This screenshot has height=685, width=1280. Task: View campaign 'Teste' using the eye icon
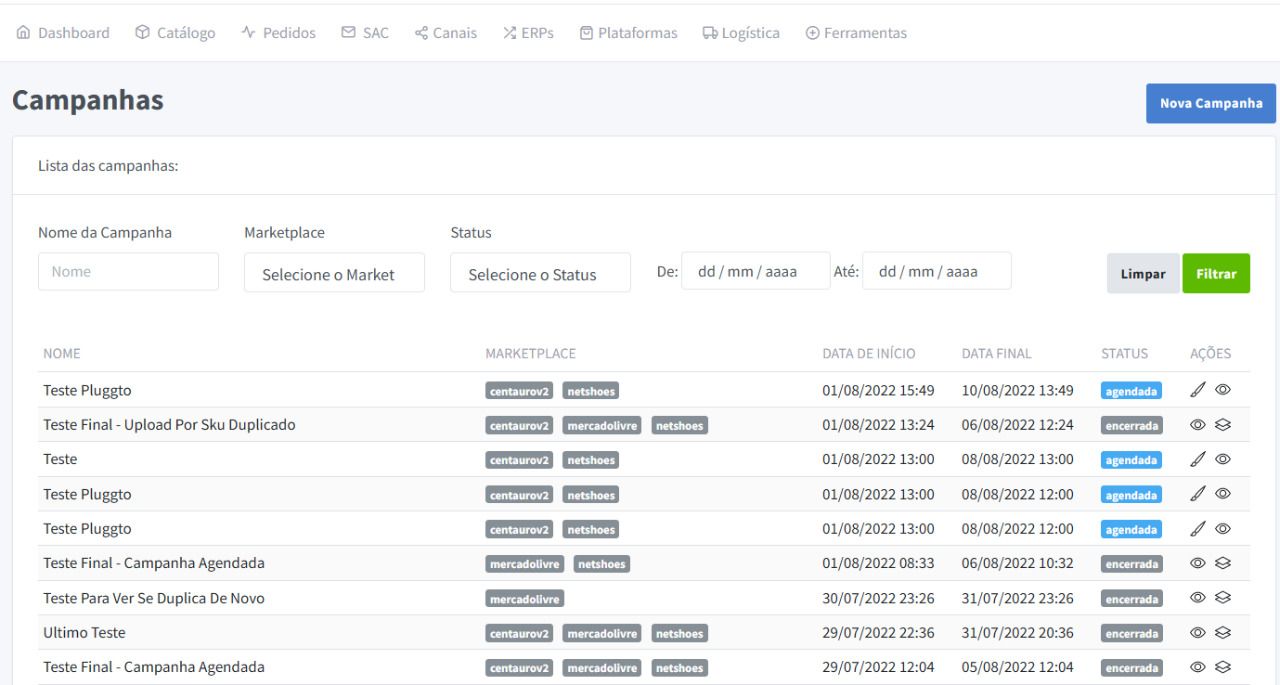1222,460
